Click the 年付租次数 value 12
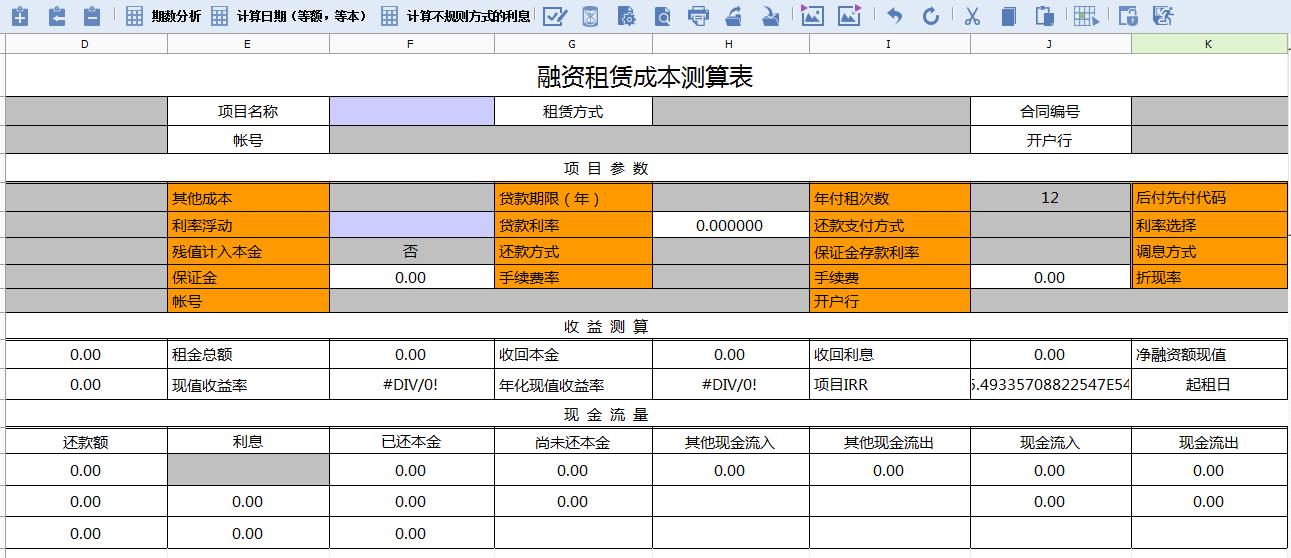This screenshot has height=558, width=1291. [1050, 198]
